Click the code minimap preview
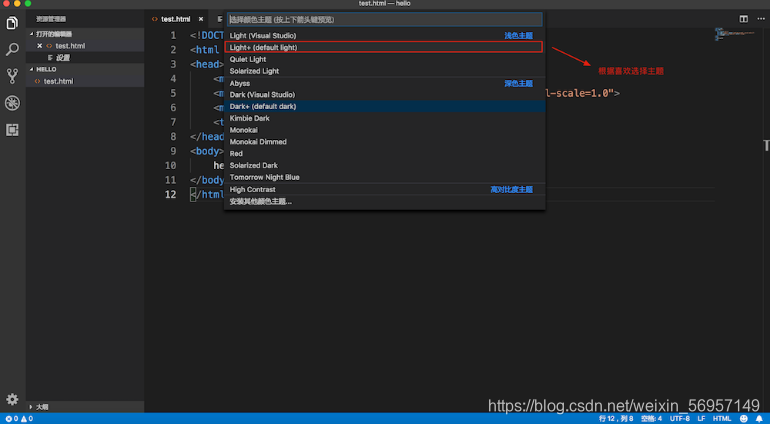The height and width of the screenshot is (425, 770). coord(735,34)
